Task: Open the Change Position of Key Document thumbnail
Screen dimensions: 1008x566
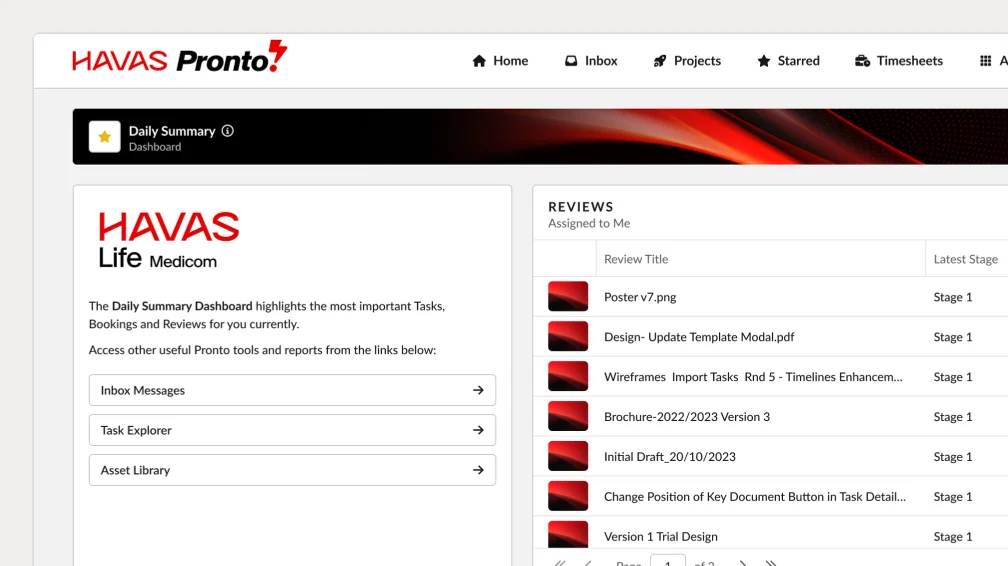Action: click(x=568, y=496)
